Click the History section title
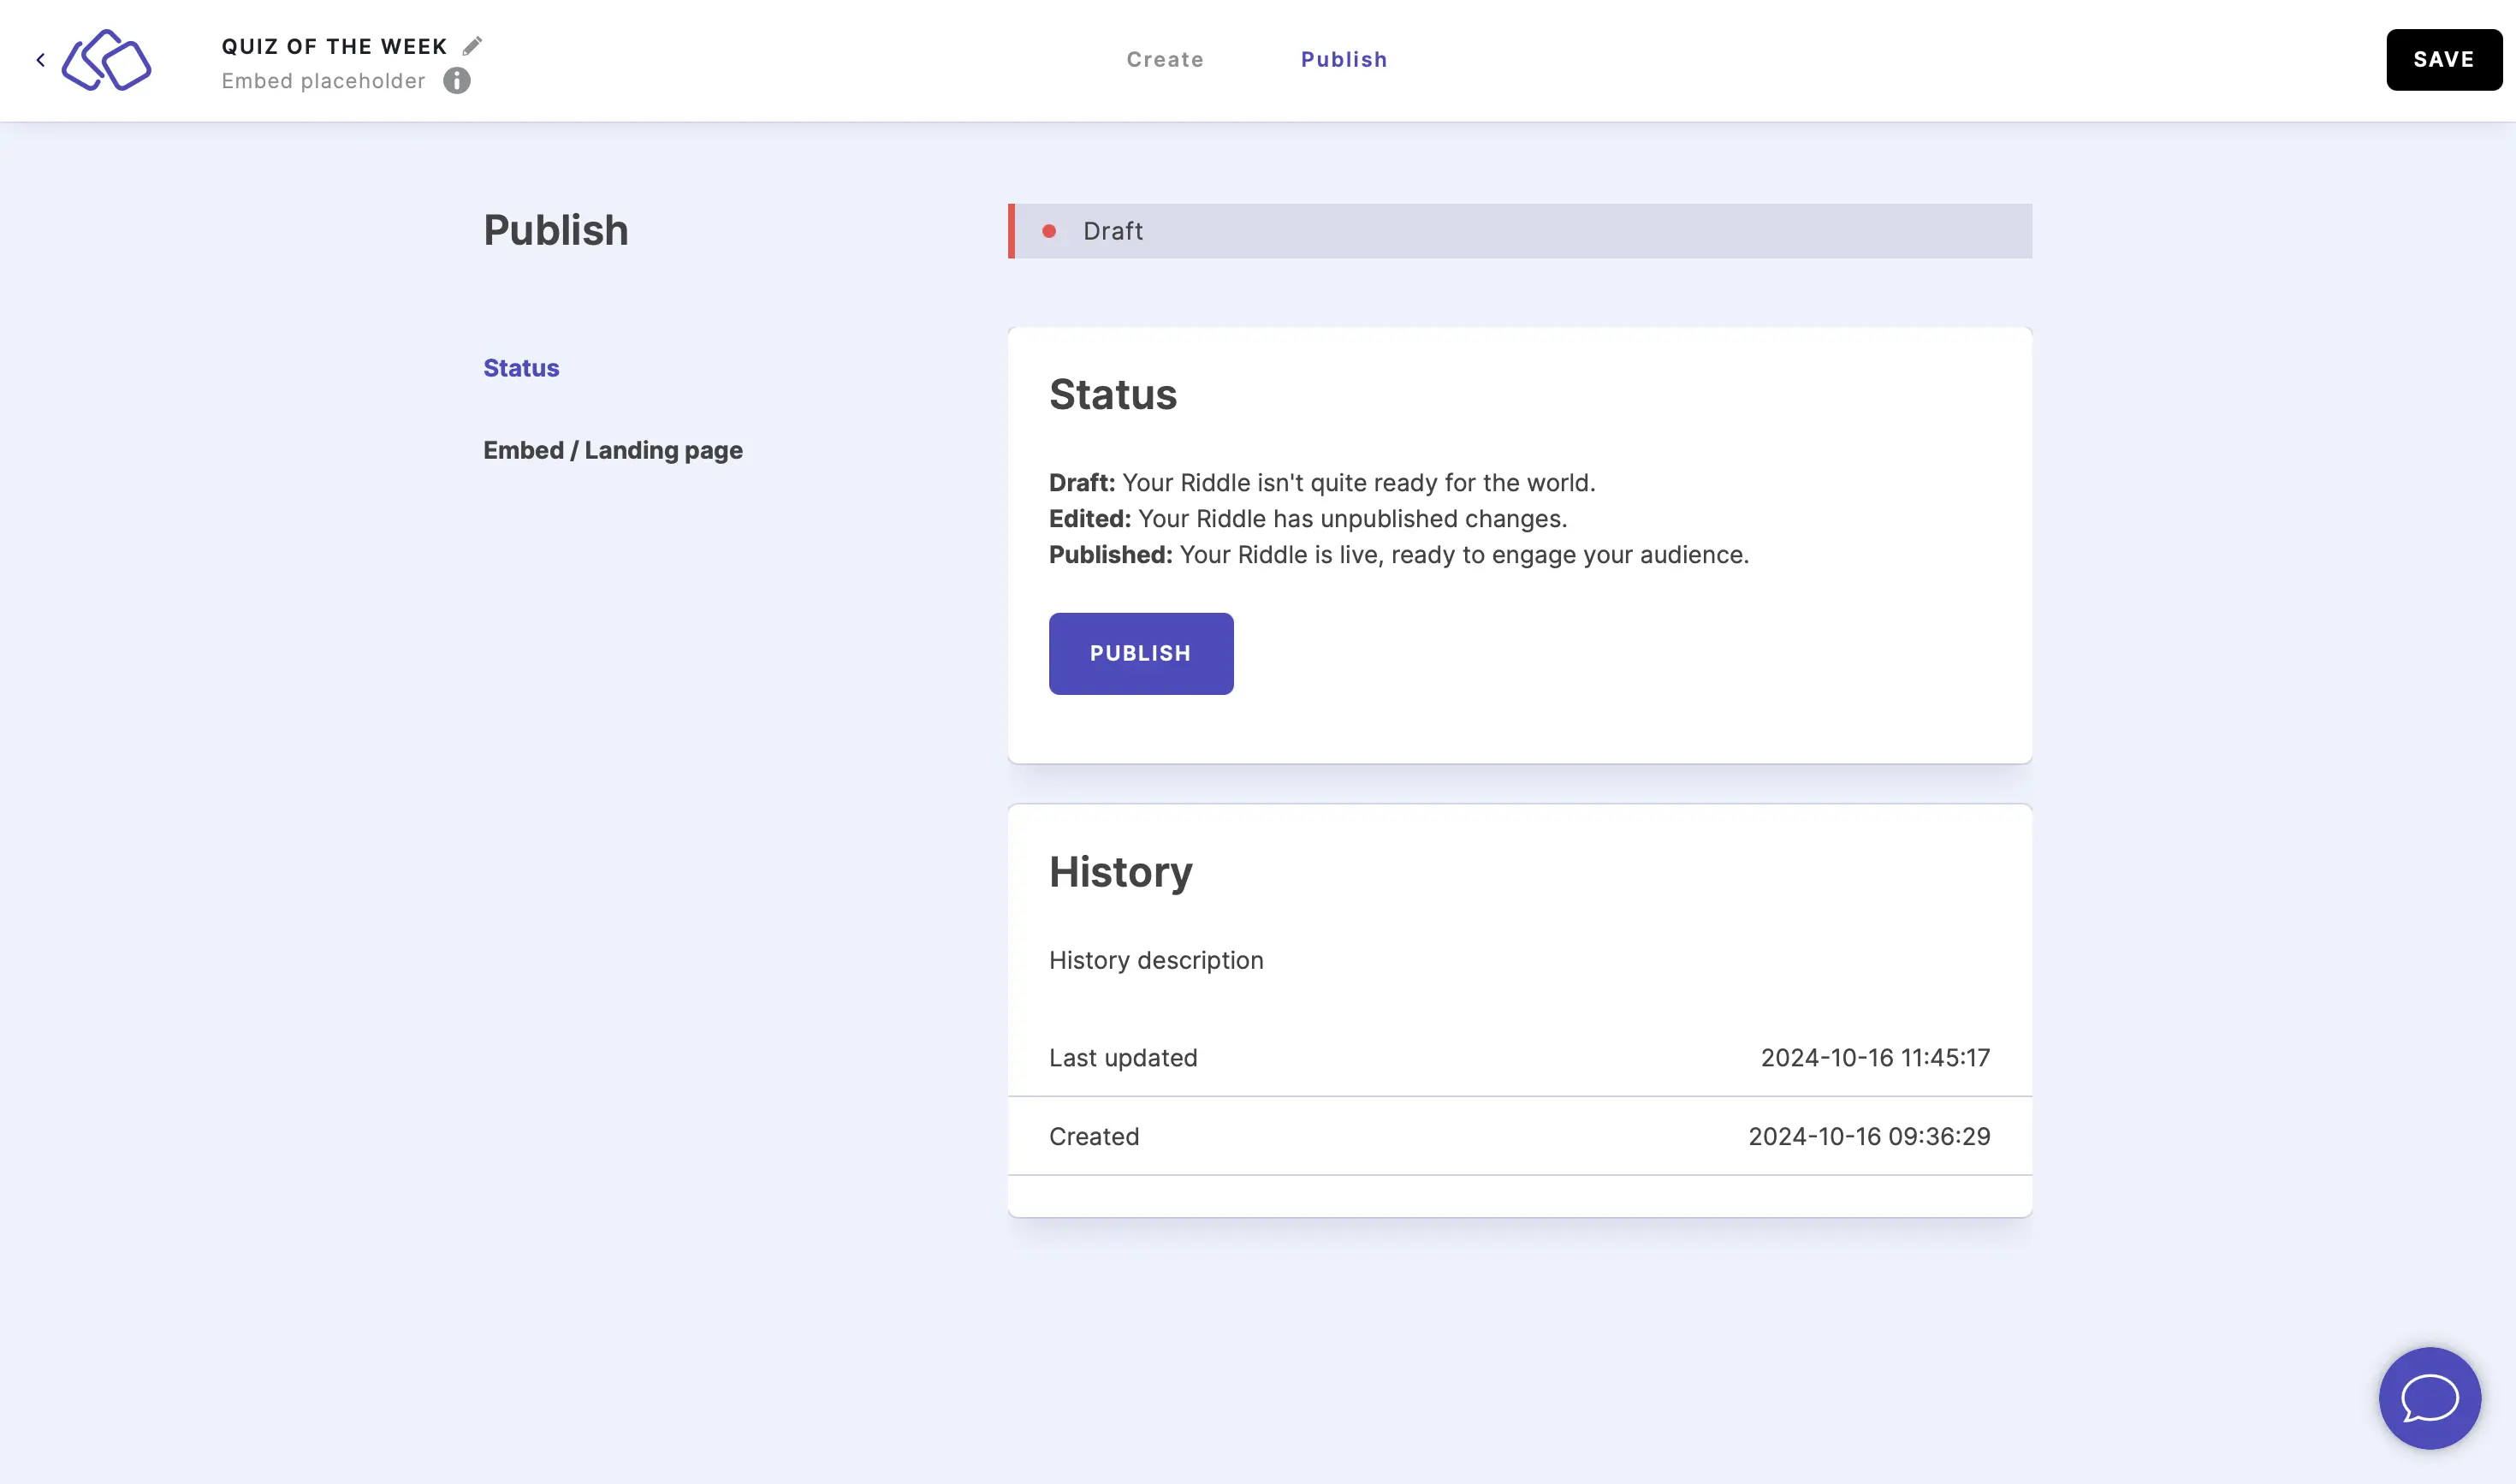 click(1121, 871)
